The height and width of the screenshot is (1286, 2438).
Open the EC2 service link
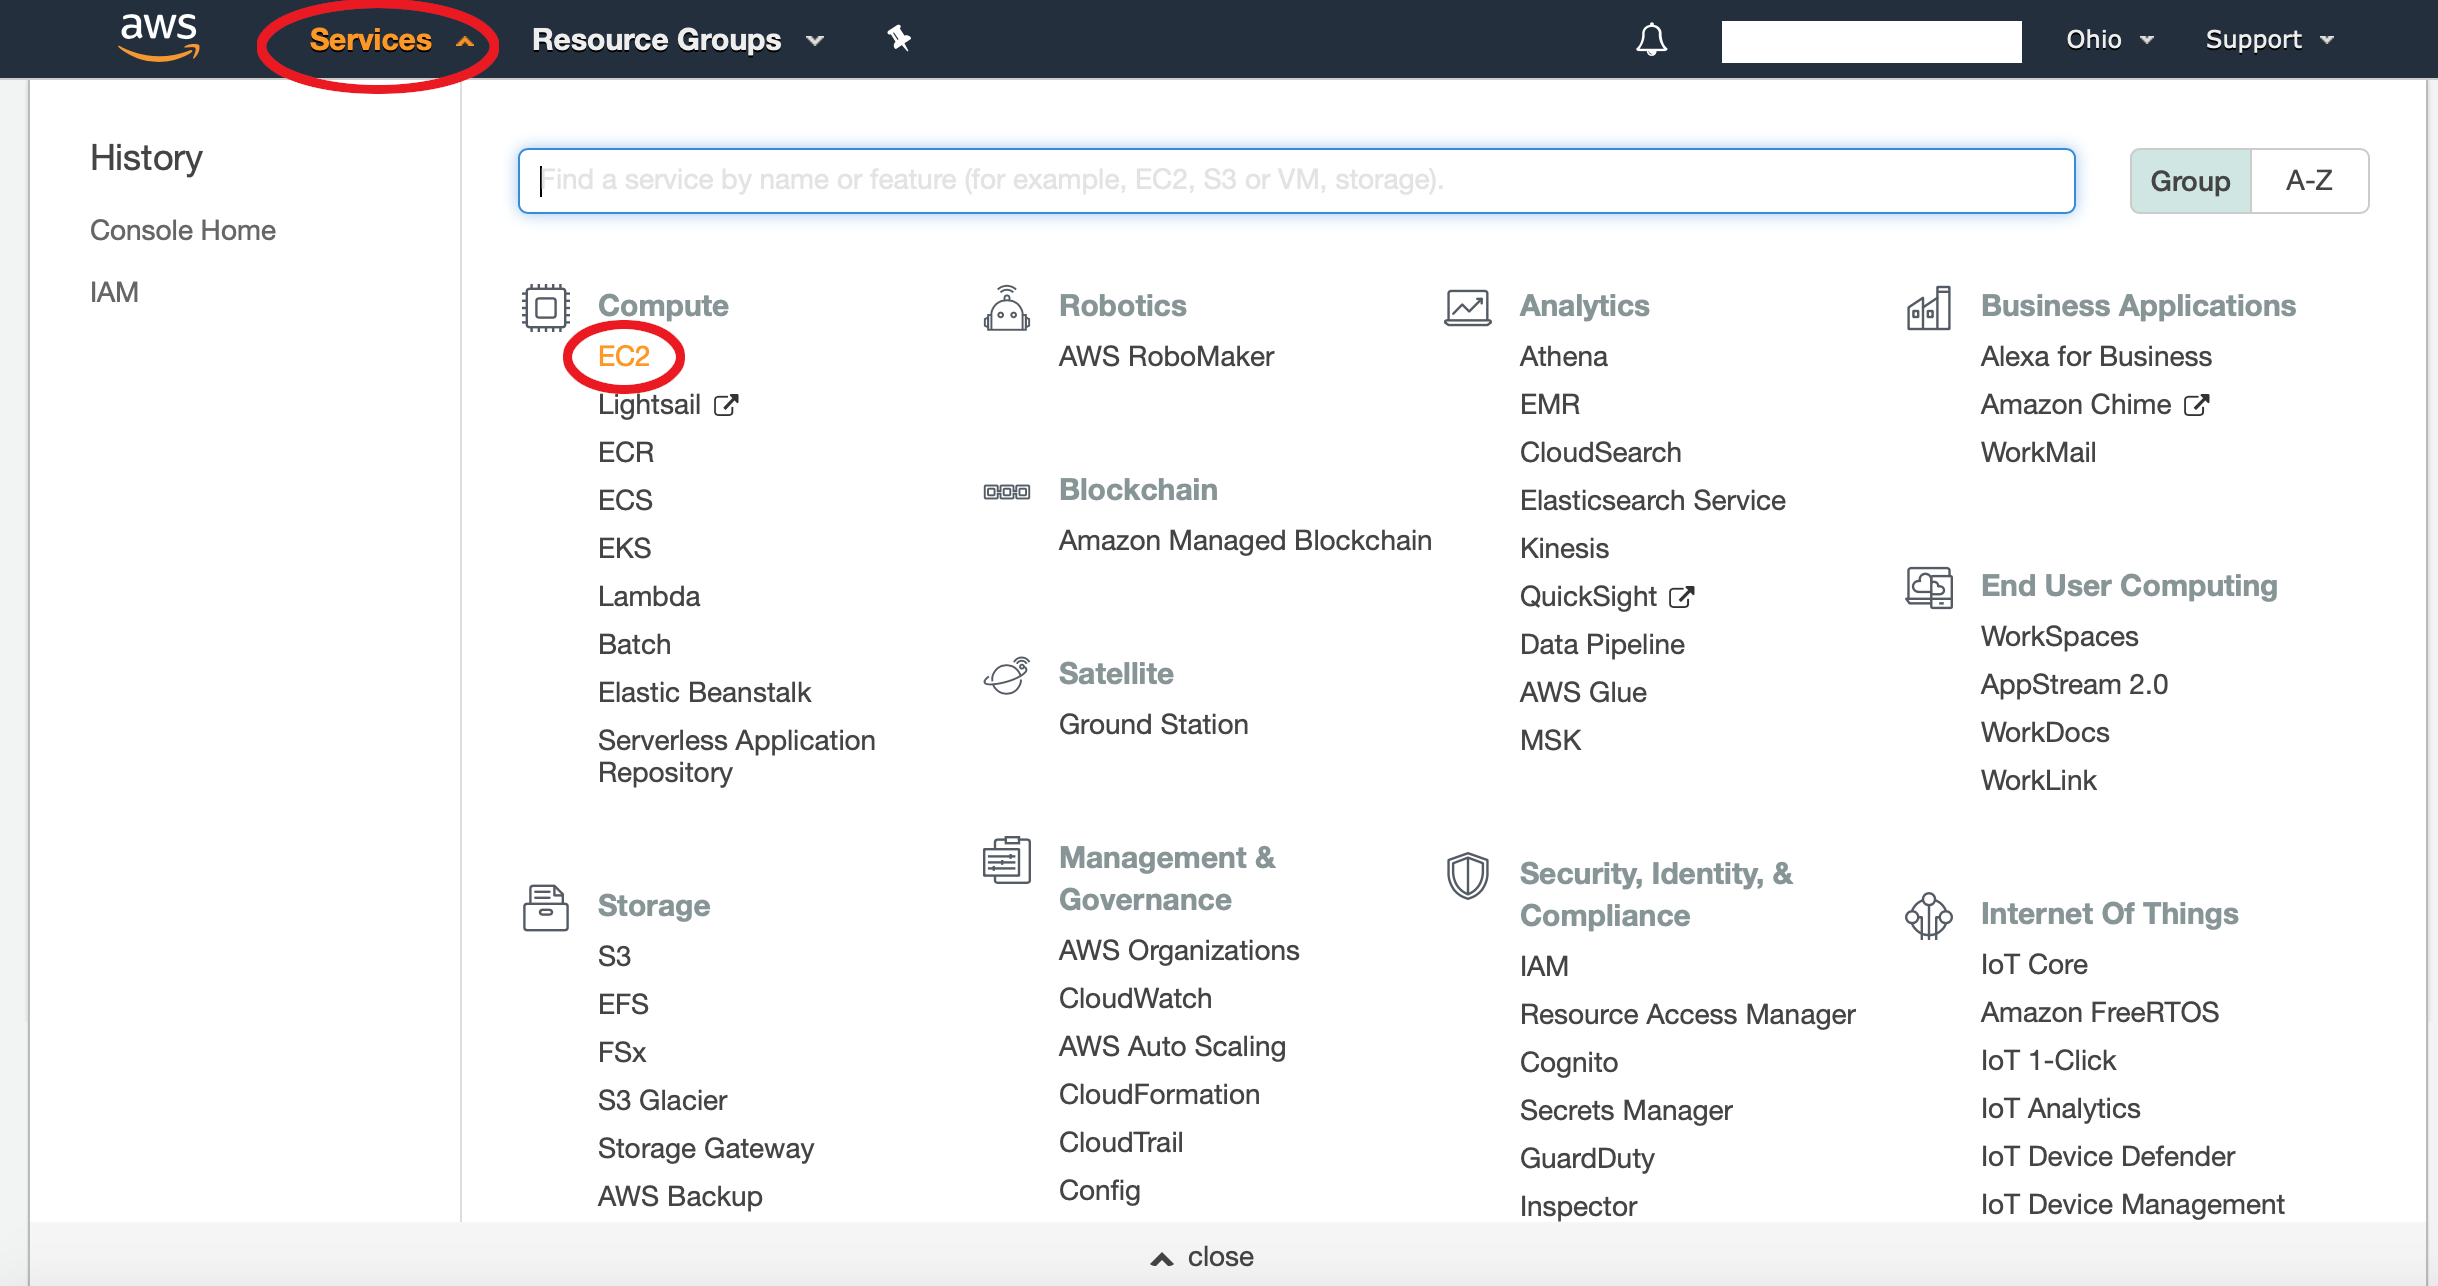click(x=624, y=356)
